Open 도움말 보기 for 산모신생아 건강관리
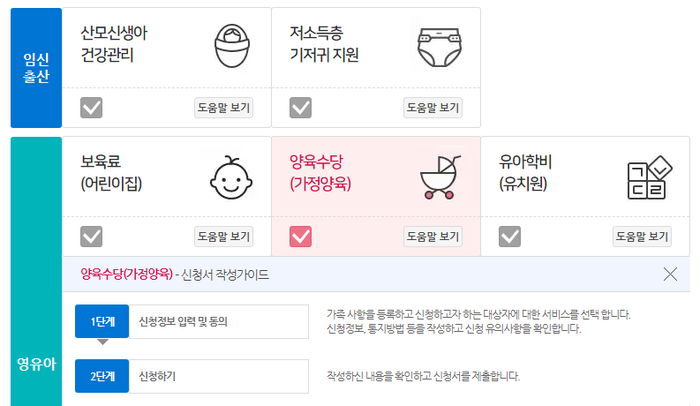The image size is (700, 406). 223,108
